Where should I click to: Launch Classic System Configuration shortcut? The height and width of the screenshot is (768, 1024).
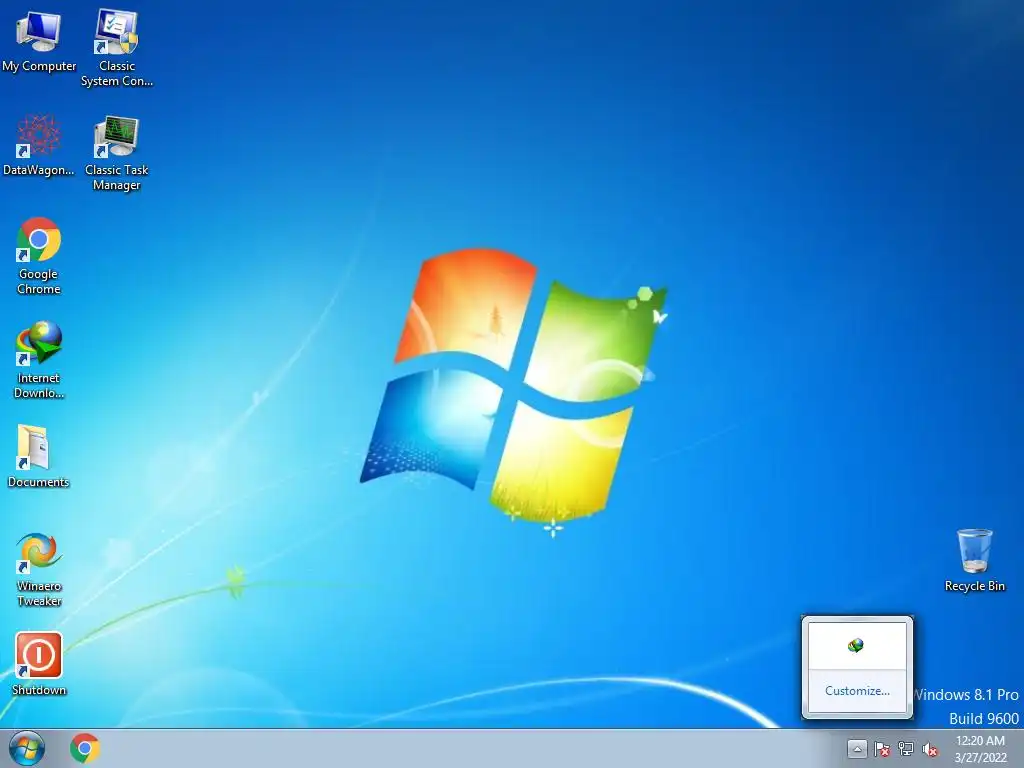(117, 47)
